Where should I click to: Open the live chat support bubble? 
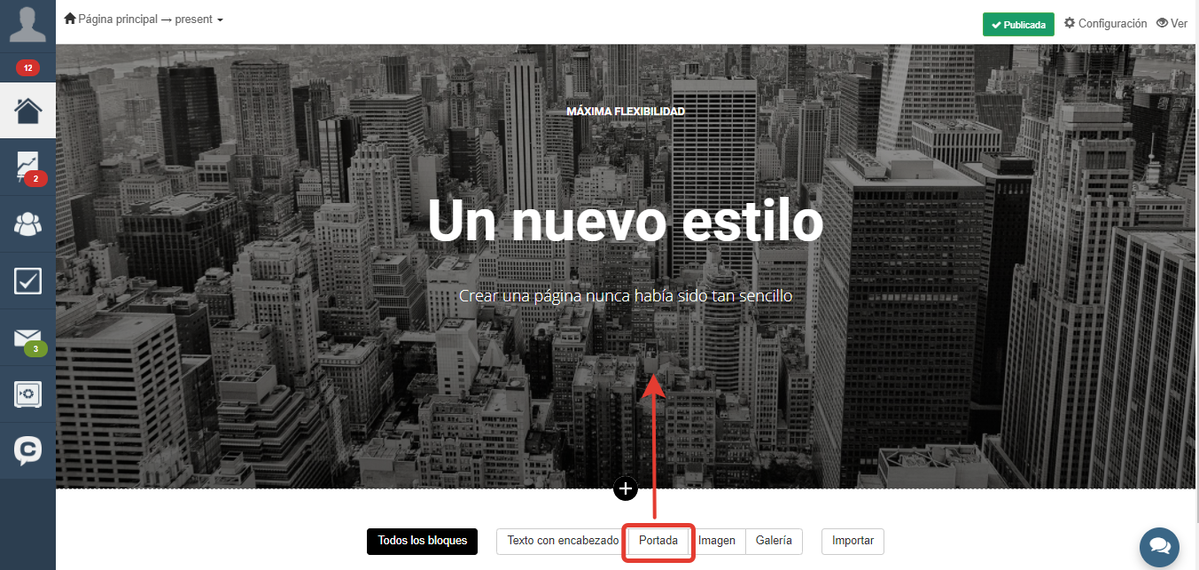point(1159,546)
